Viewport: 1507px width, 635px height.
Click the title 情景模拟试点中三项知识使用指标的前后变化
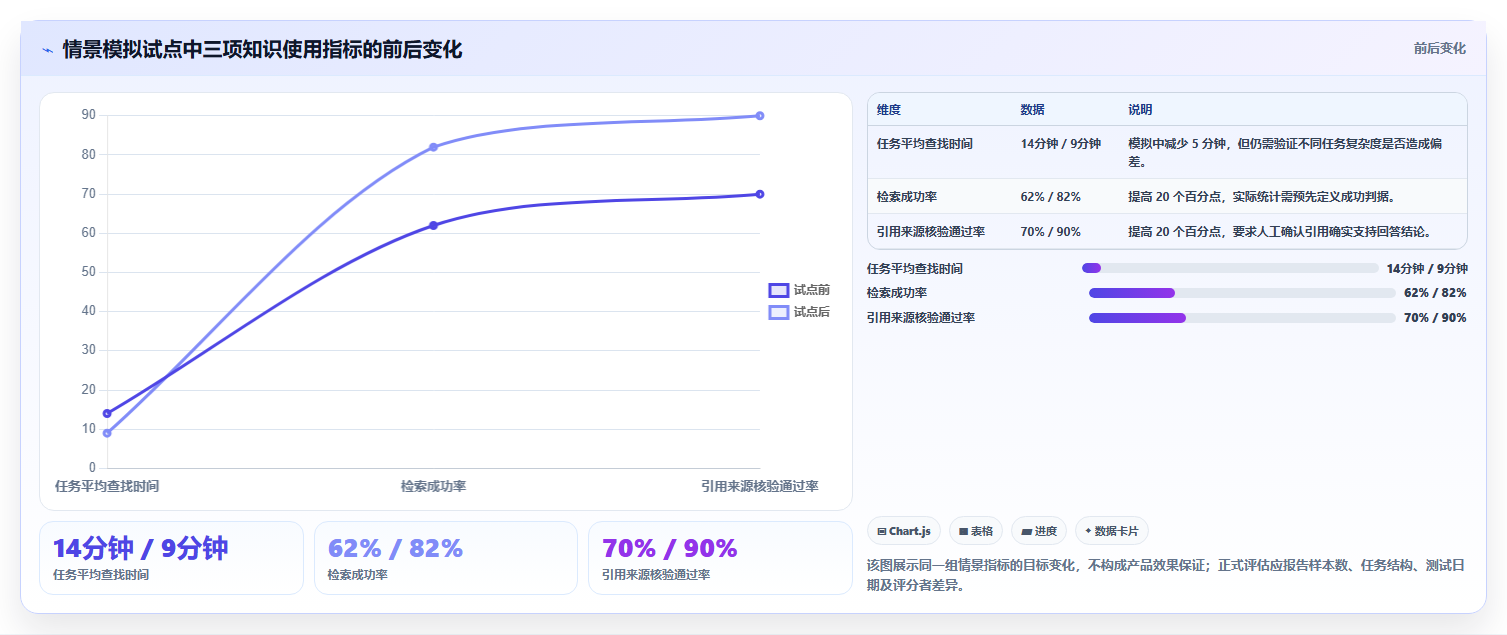click(262, 50)
